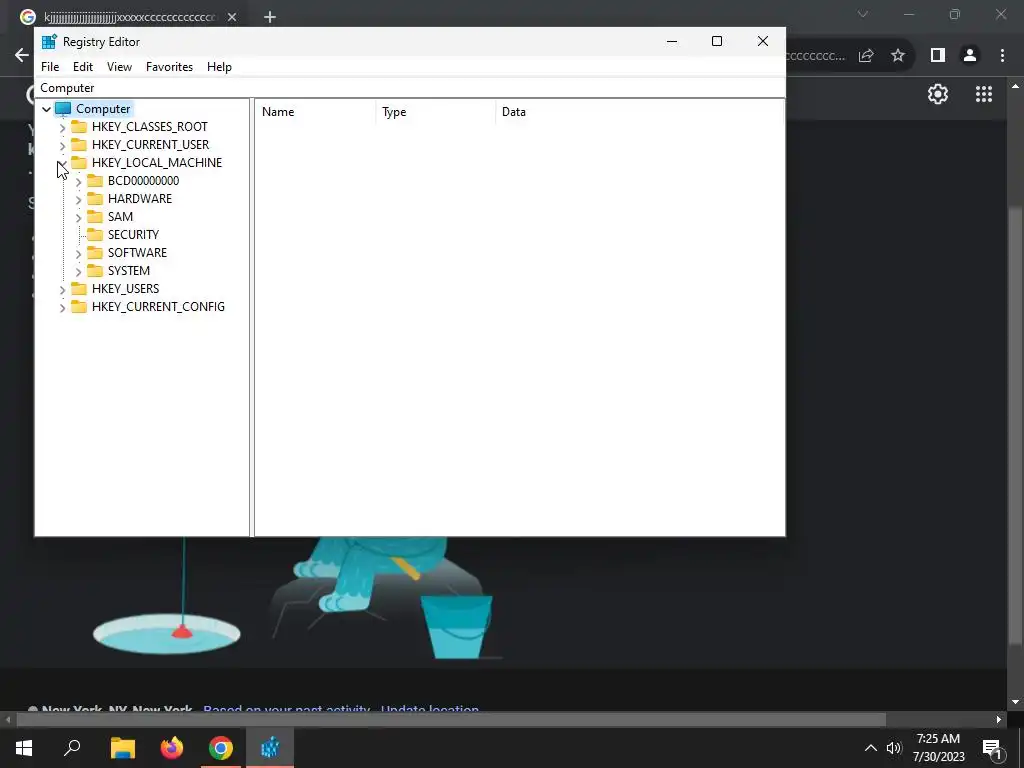1024x768 pixels.
Task: Launch Firefox from the taskbar
Action: 172,748
